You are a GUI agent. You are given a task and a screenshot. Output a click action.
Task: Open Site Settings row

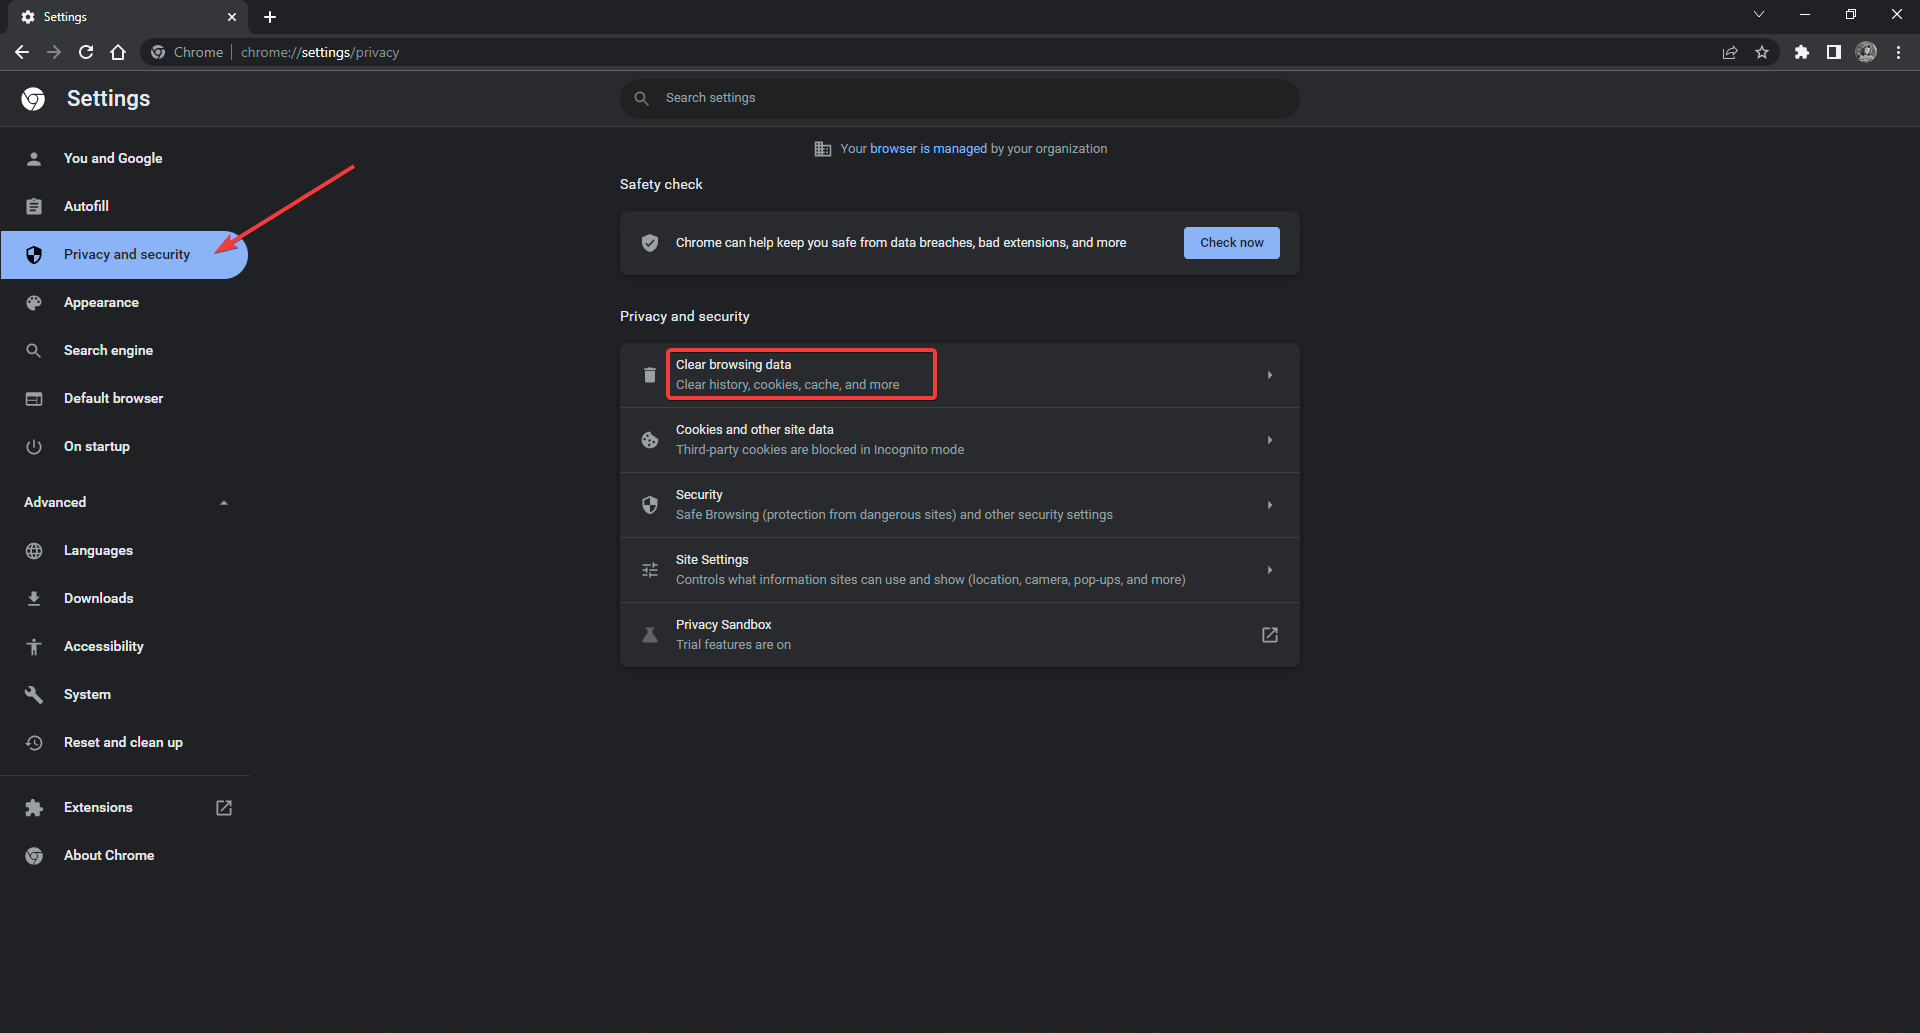tap(958, 570)
